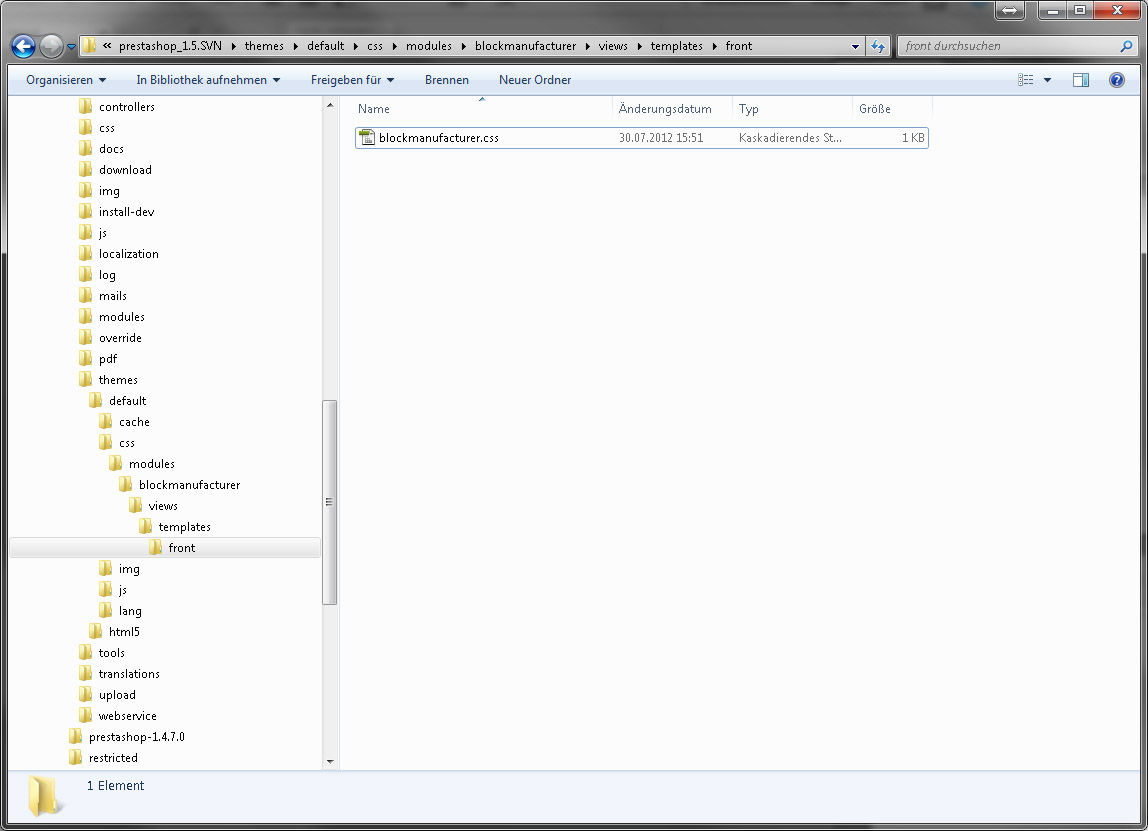Viewport: 1148px width, 831px height.
Task: Select the templates folder in the tree
Action: click(x=184, y=527)
